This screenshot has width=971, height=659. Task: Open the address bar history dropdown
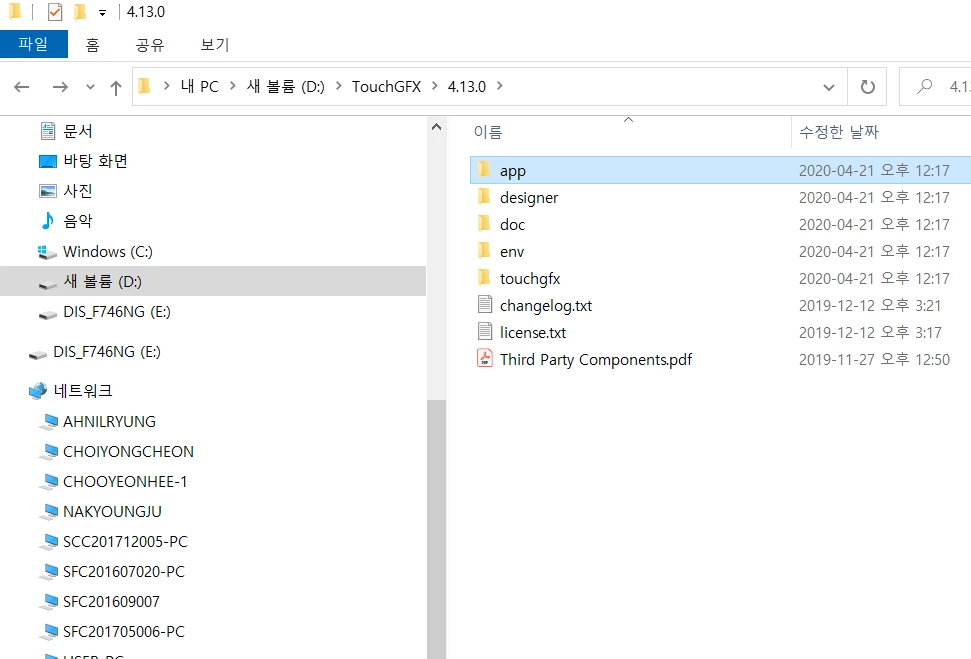point(829,87)
